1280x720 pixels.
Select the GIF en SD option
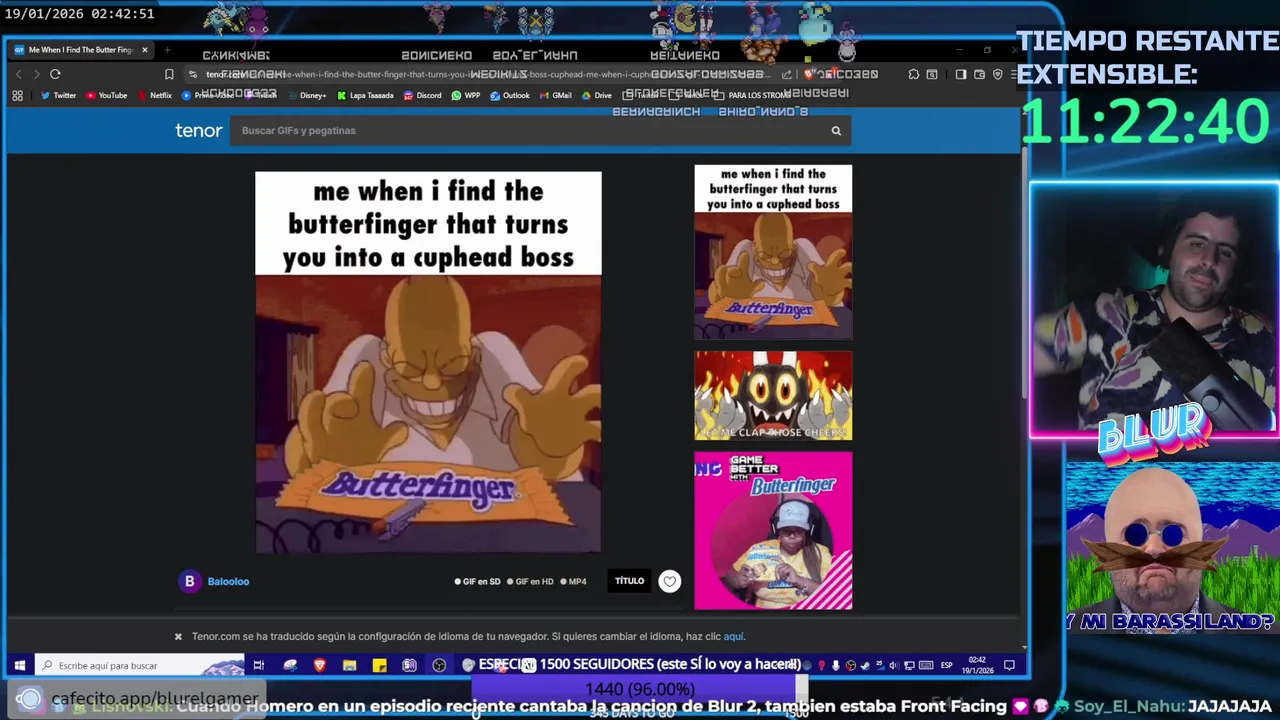click(x=477, y=581)
